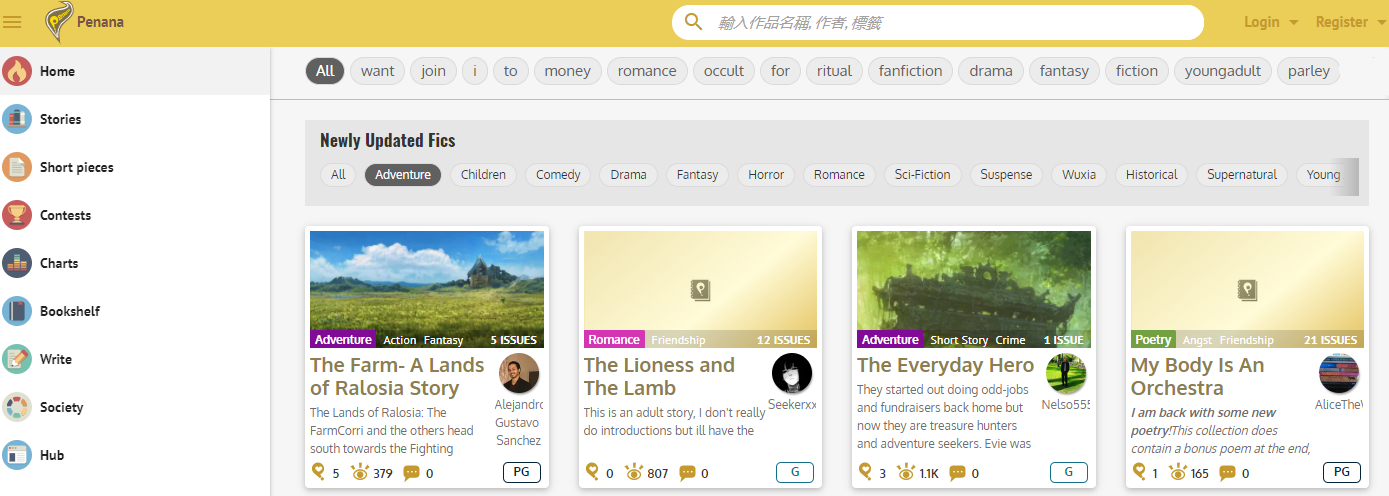Click the Hub newspaper icon
The height and width of the screenshot is (496, 1389).
click(x=17, y=455)
